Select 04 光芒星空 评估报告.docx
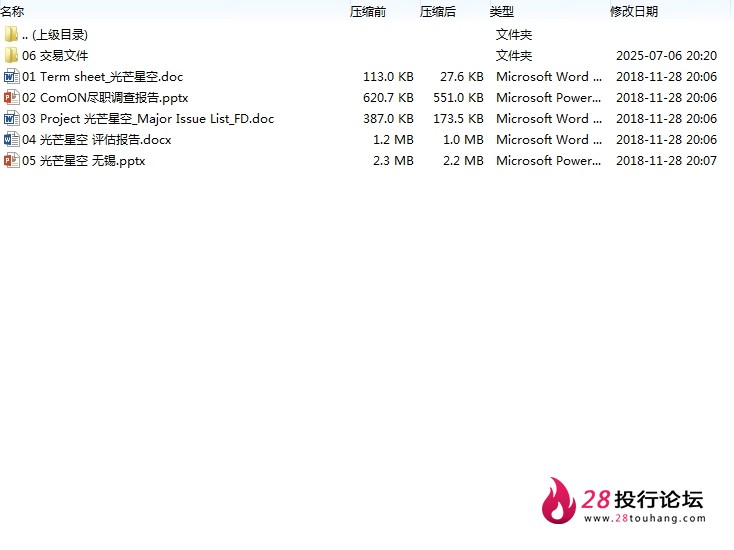The height and width of the screenshot is (550, 734). [96, 140]
